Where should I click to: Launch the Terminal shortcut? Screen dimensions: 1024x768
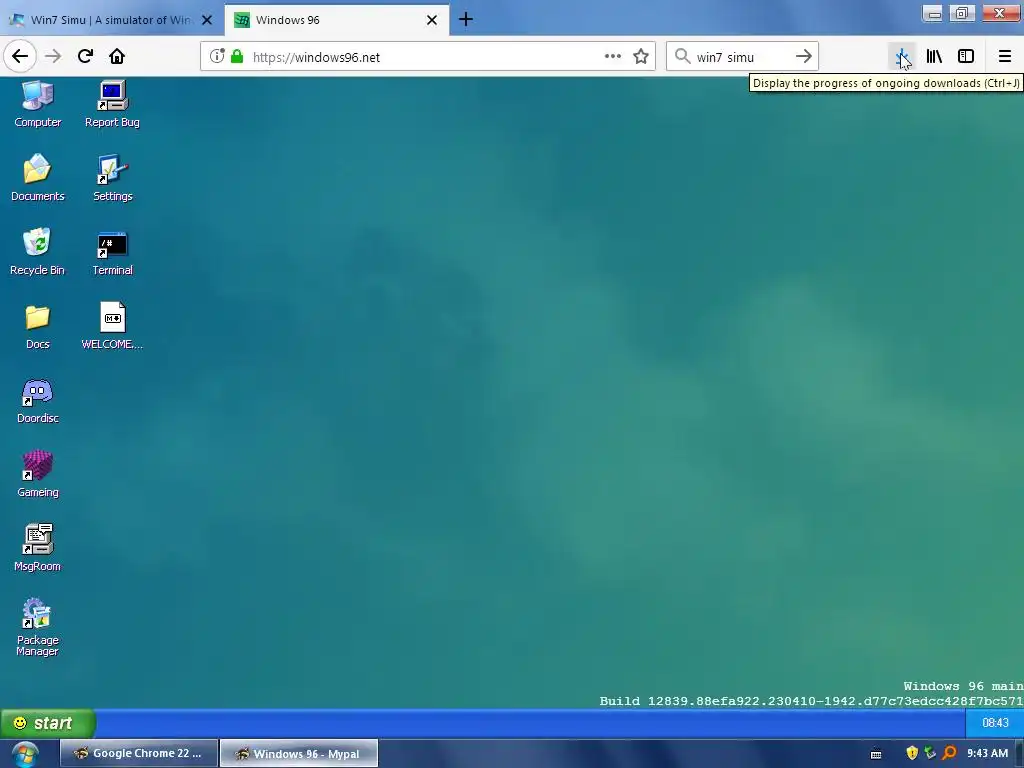click(x=112, y=252)
